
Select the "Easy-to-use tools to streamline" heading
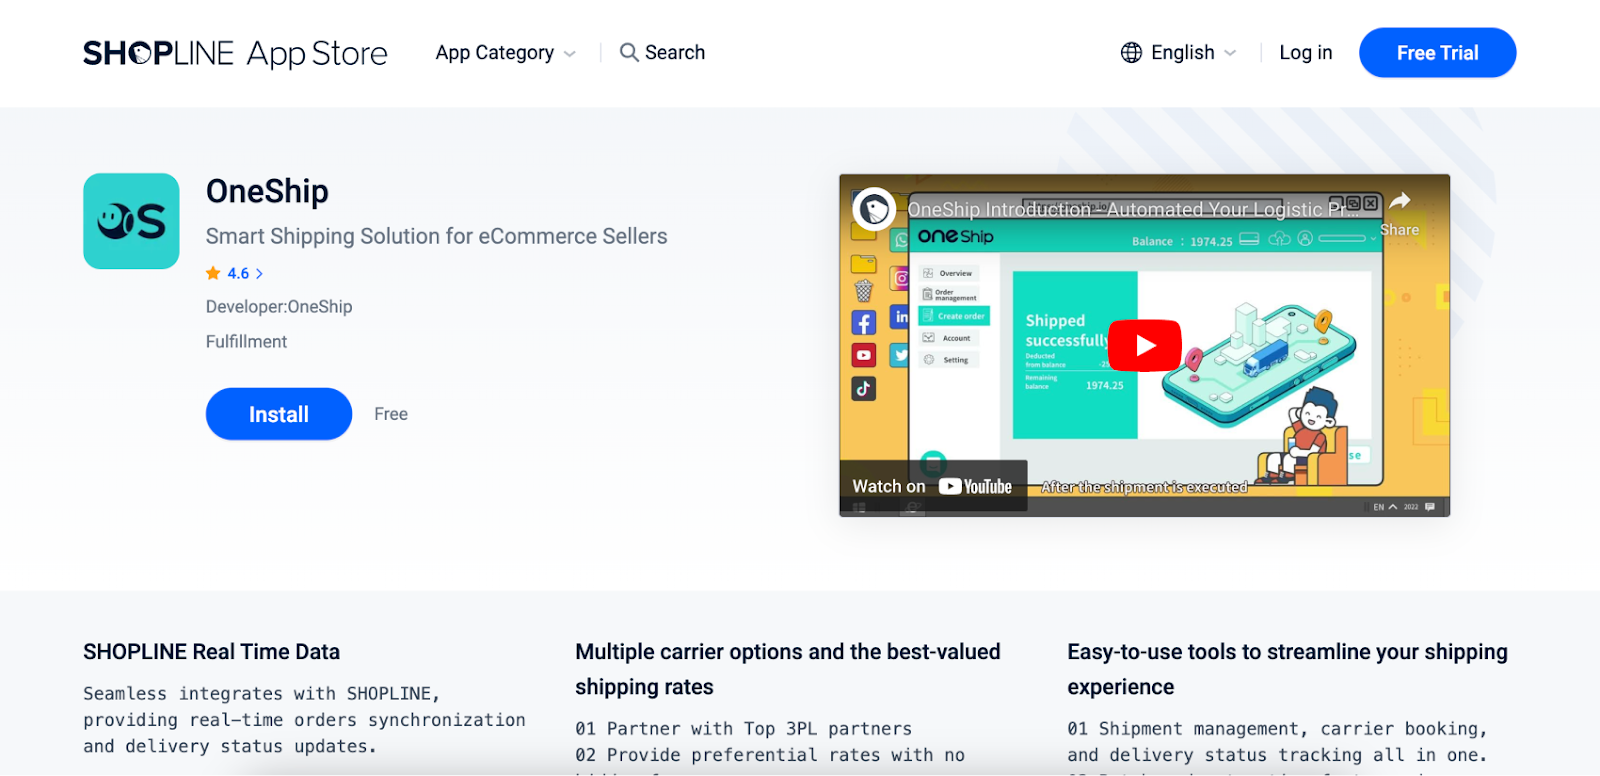tap(1287, 669)
